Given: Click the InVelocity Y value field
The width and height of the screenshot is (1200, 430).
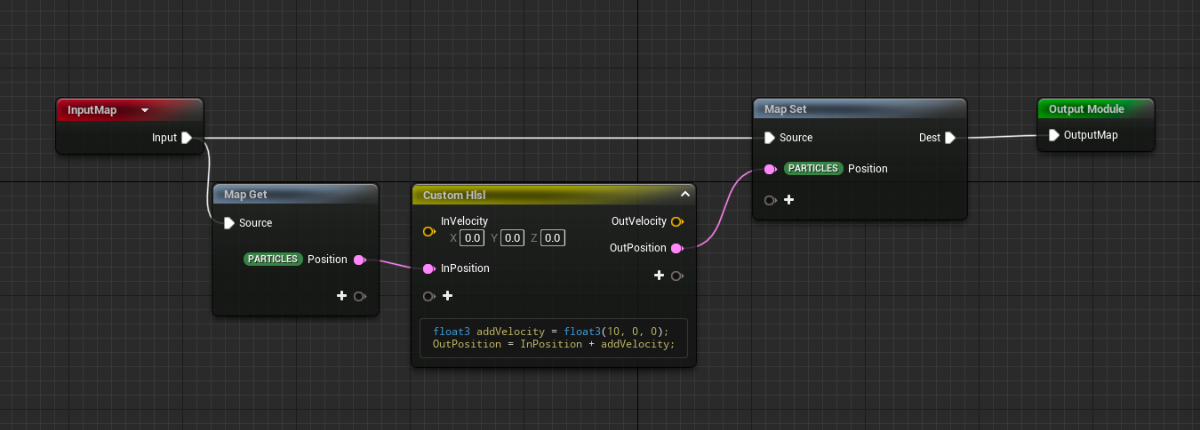Looking at the screenshot, I should [512, 238].
